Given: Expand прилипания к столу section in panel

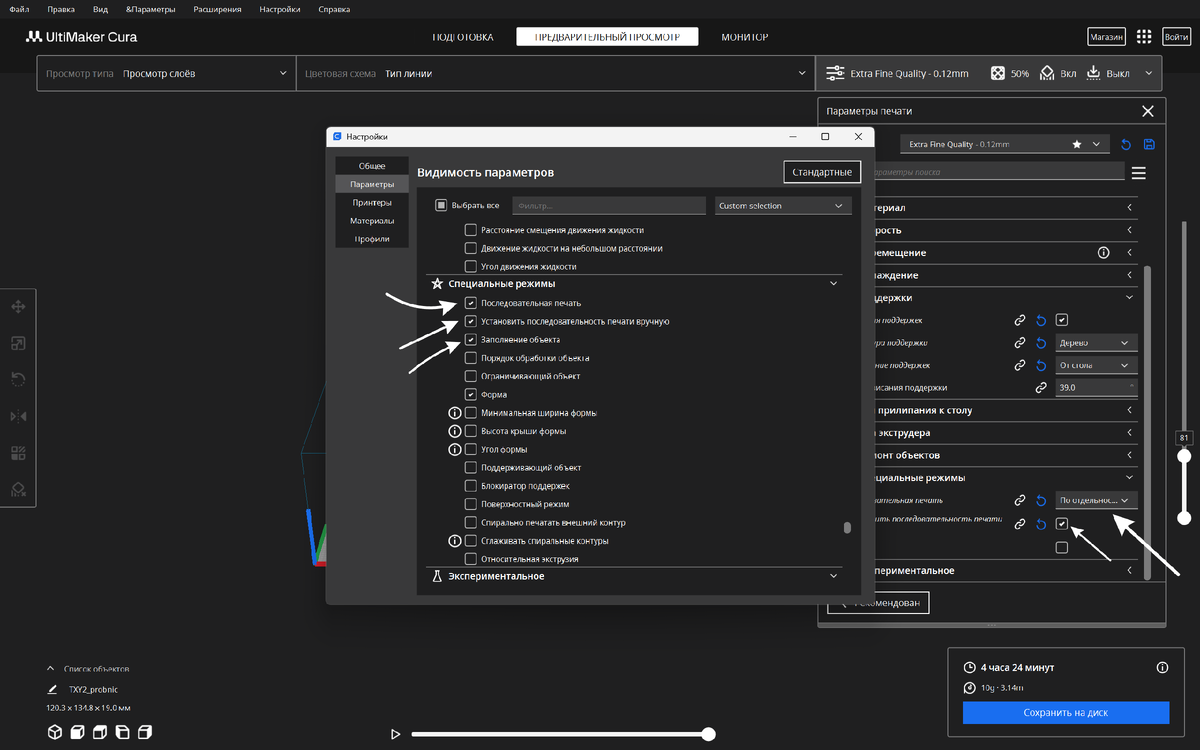Looking at the screenshot, I should (1130, 410).
